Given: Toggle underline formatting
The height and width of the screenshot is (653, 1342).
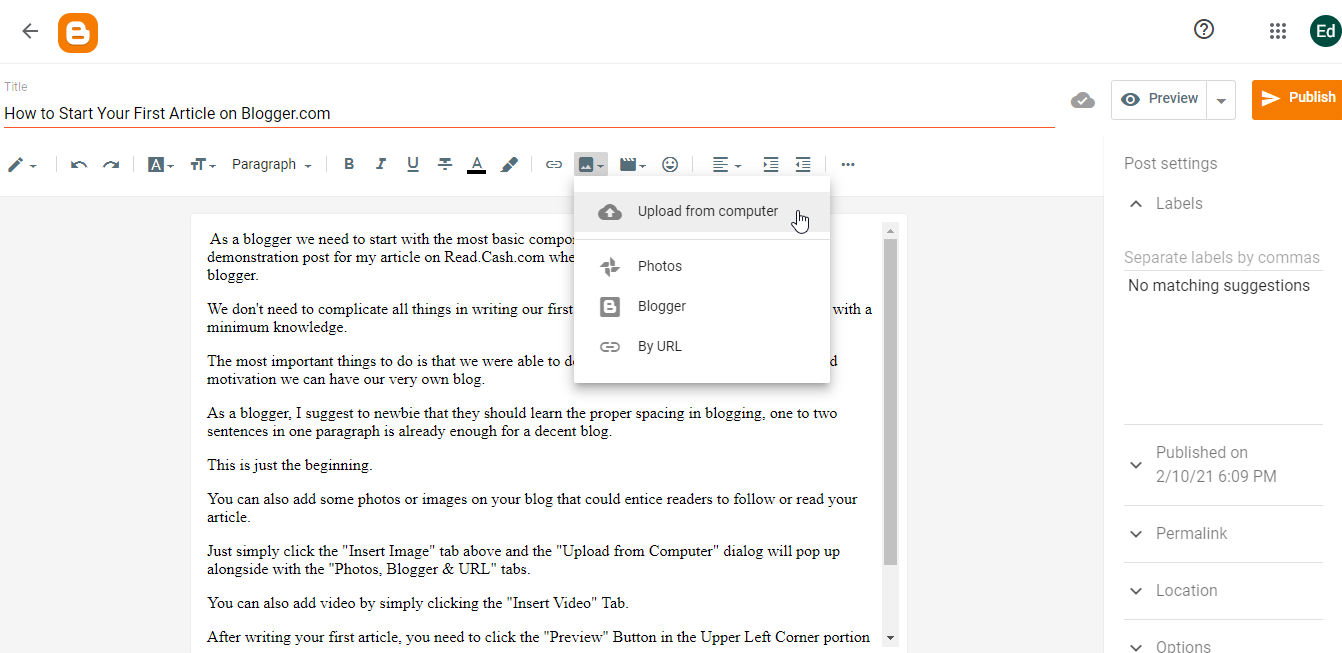Looking at the screenshot, I should [413, 164].
